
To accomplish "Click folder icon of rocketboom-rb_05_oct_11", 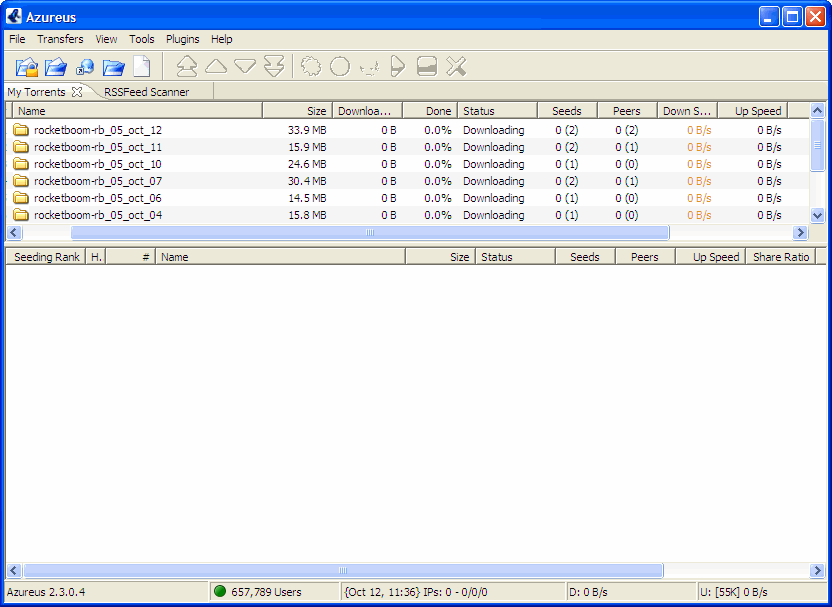I will click(x=21, y=147).
